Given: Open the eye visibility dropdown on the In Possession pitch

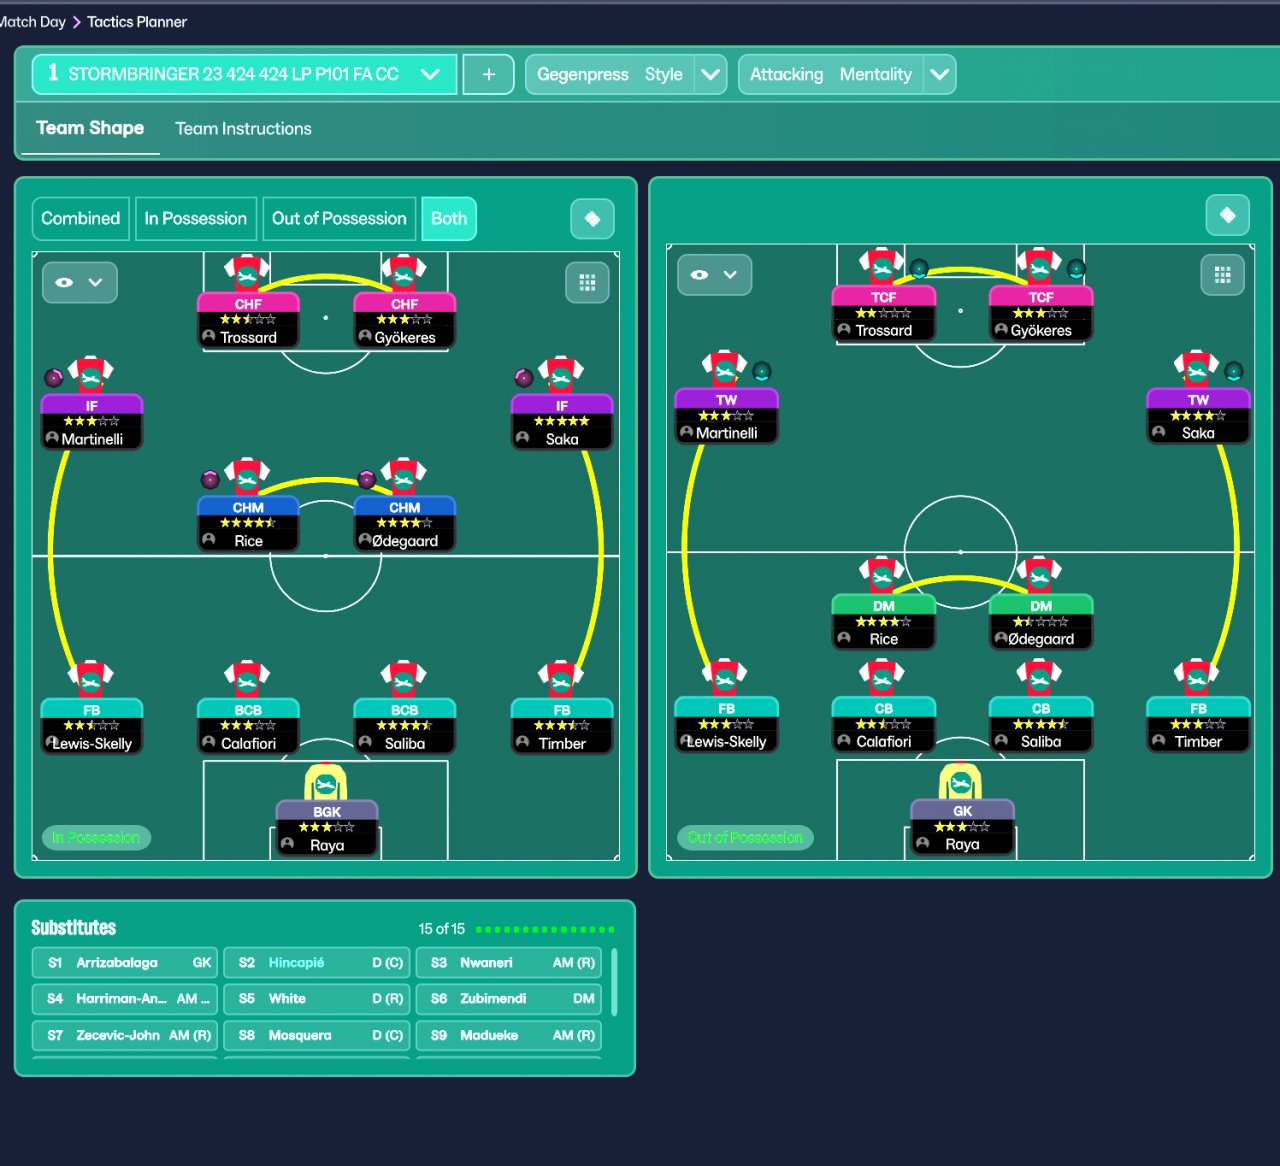Looking at the screenshot, I should pos(80,283).
